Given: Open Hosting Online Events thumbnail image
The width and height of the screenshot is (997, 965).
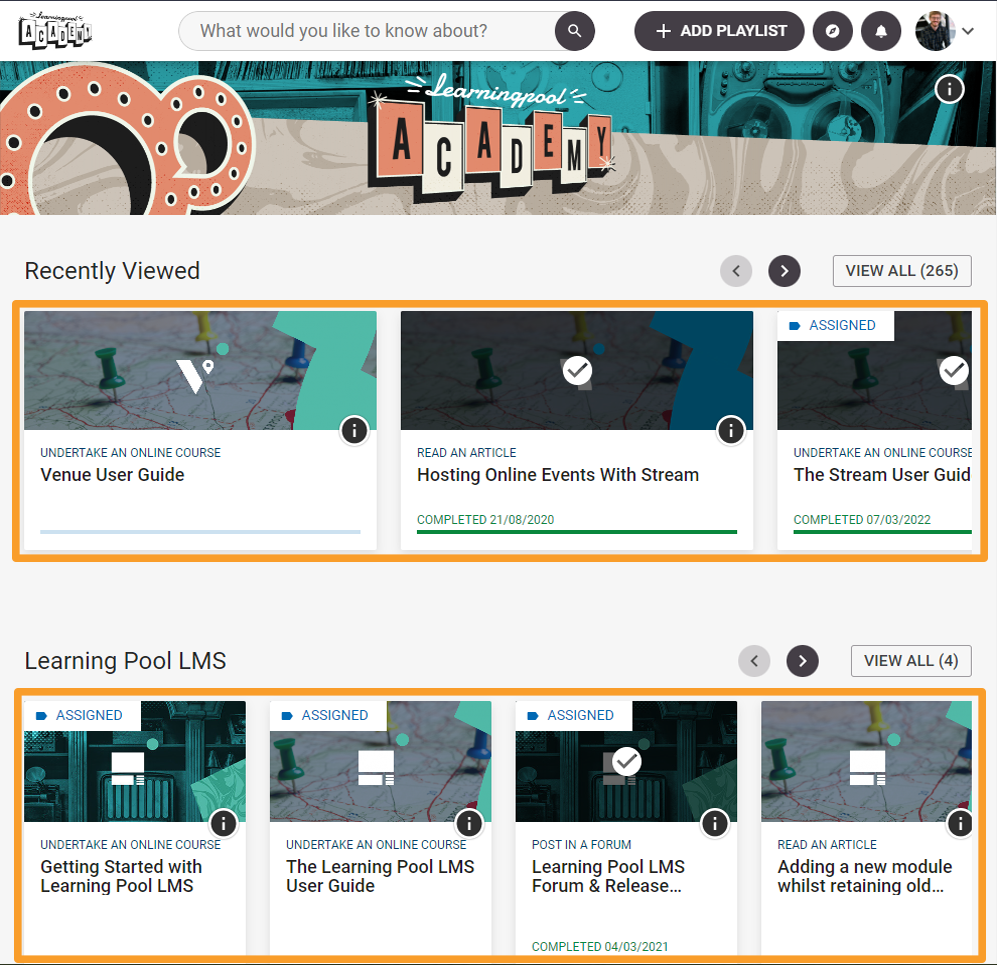Looking at the screenshot, I should (x=577, y=370).
